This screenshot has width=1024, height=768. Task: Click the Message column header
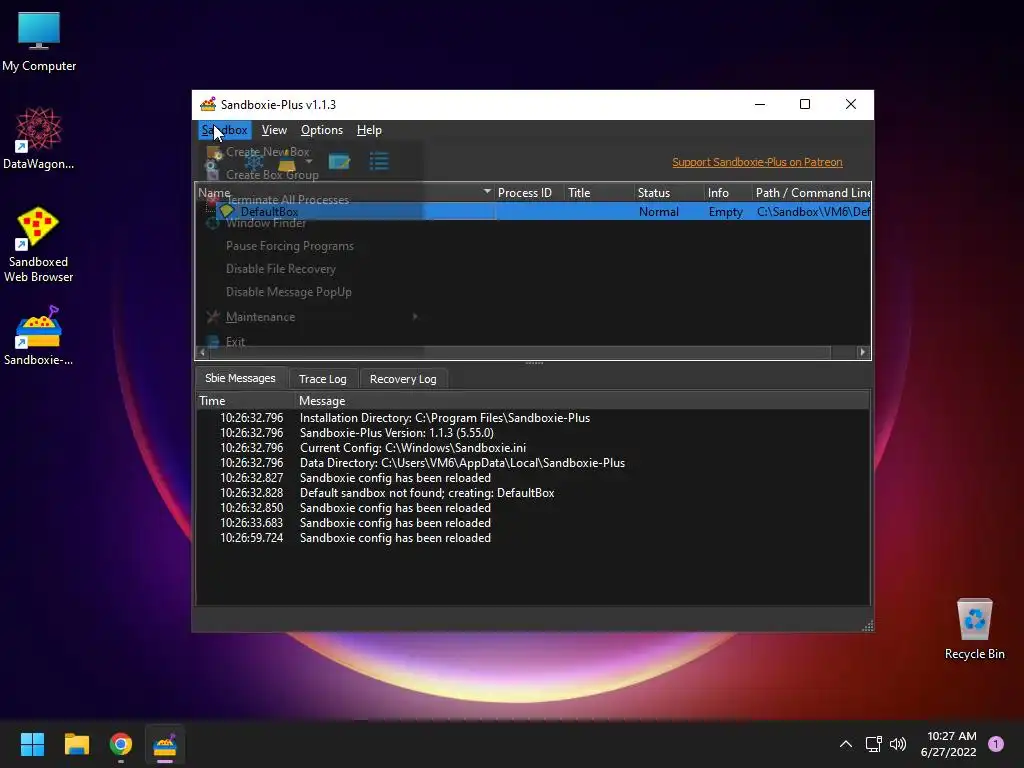coord(582,400)
